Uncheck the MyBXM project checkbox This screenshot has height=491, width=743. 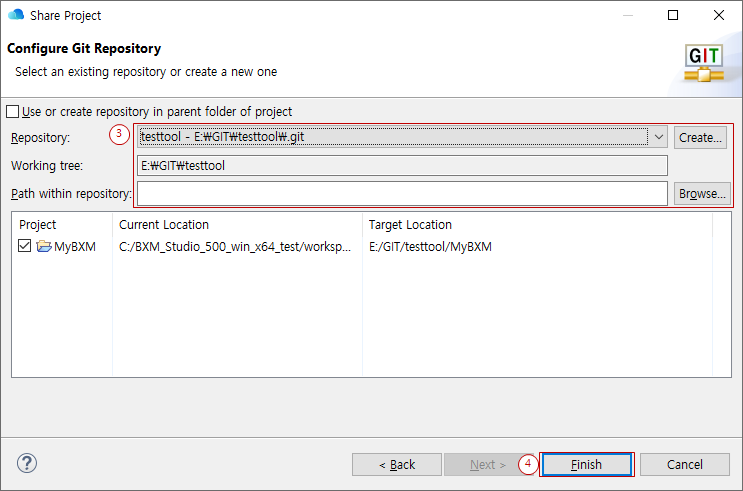[25, 247]
